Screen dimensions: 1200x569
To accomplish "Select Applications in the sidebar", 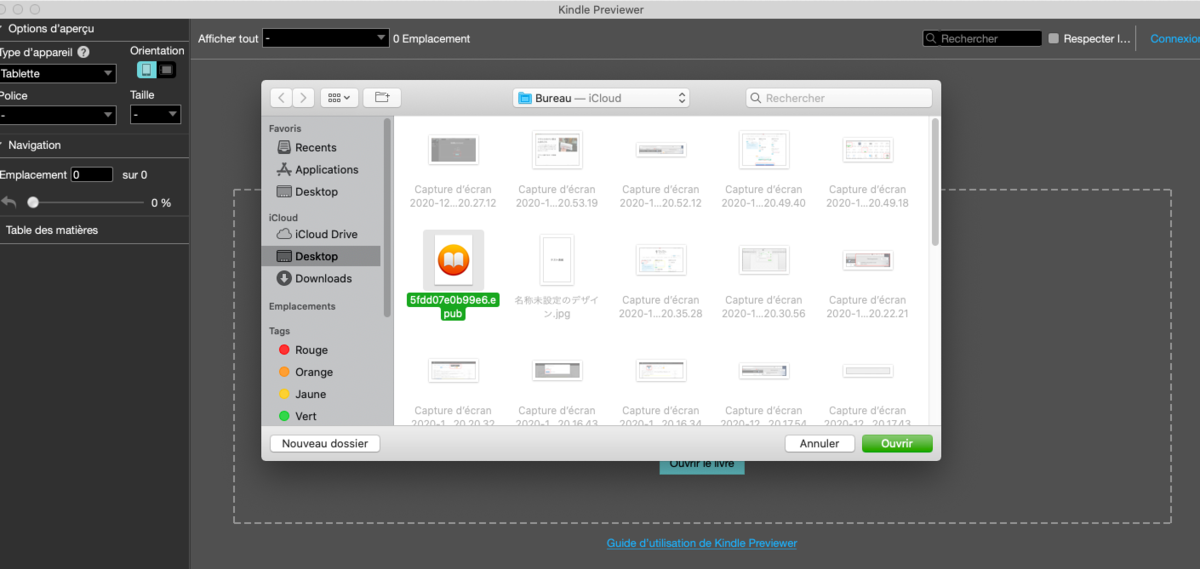I will (x=326, y=170).
